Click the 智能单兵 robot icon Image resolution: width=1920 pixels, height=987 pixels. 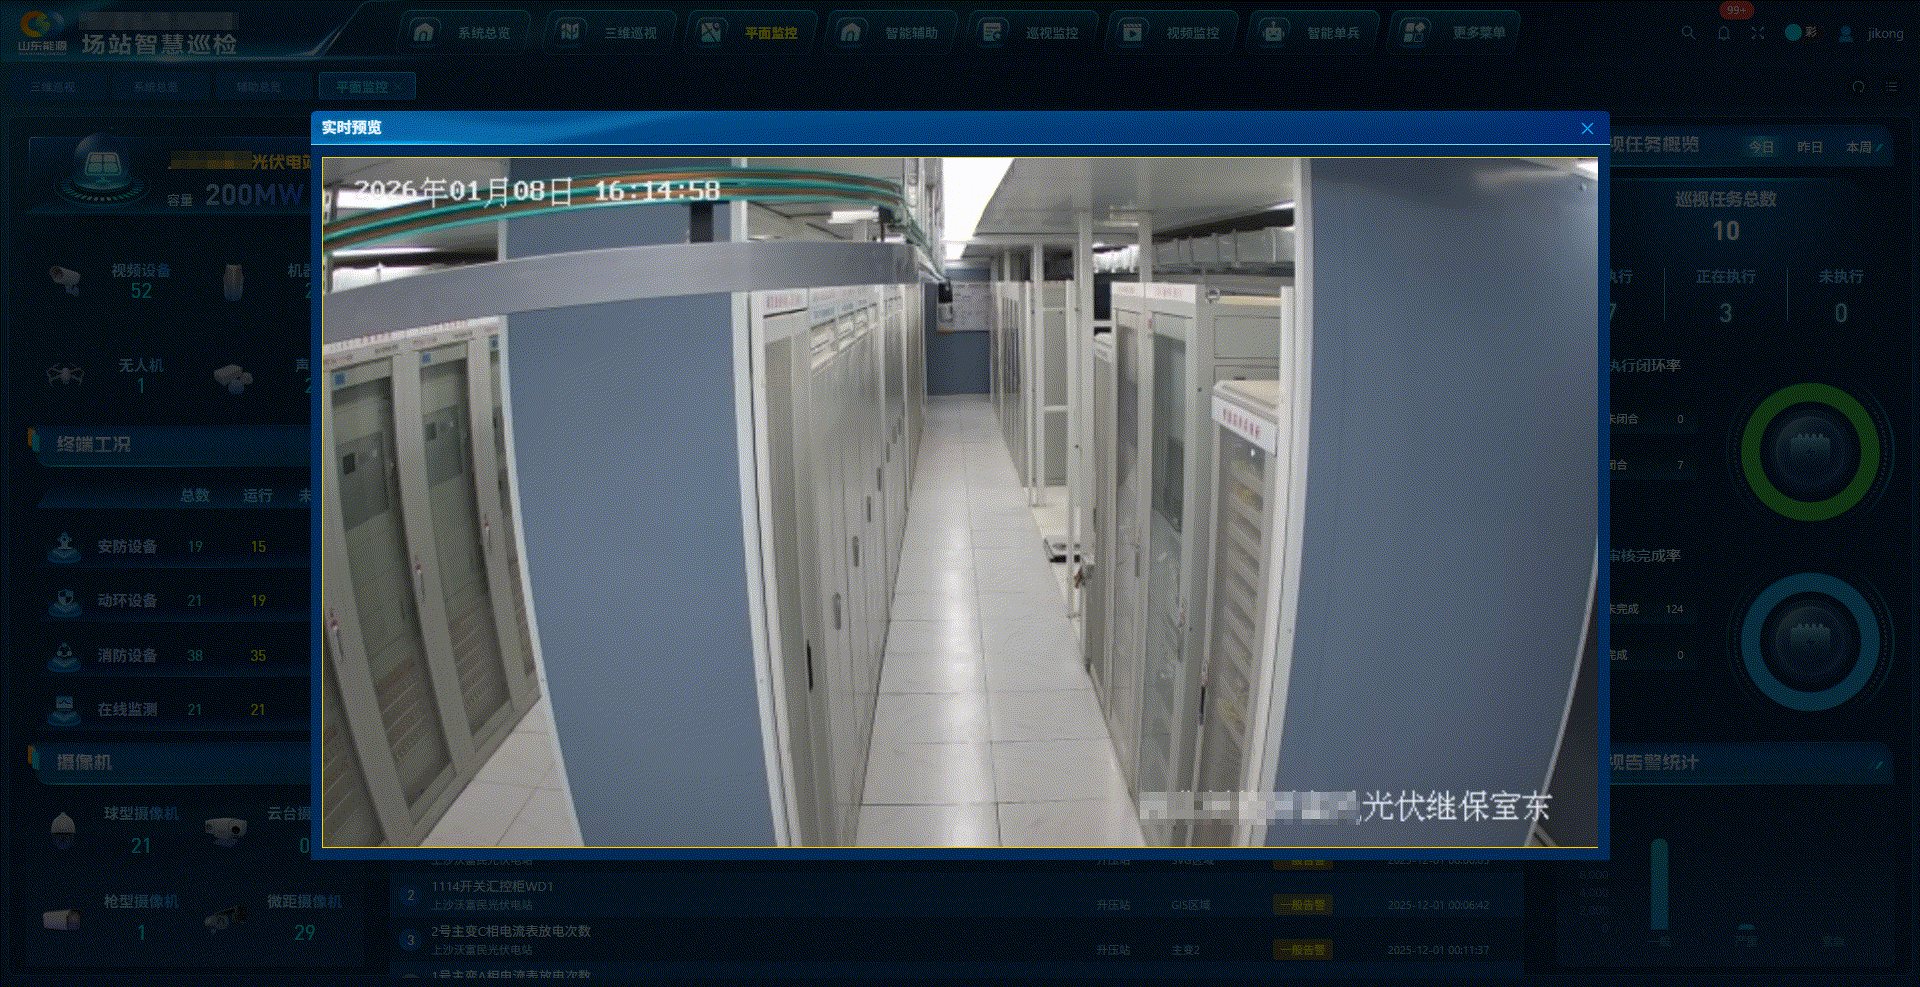coord(1273,32)
